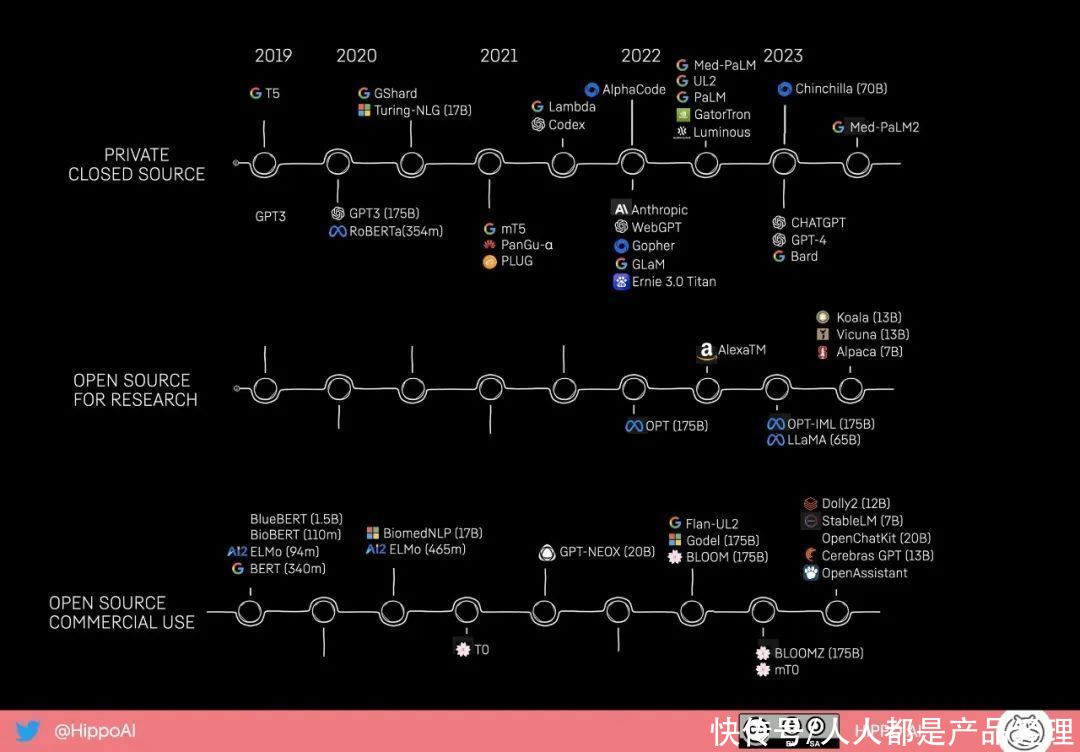
Task: Click the Microsoft logo next to Godel (175B)
Action: point(675,540)
